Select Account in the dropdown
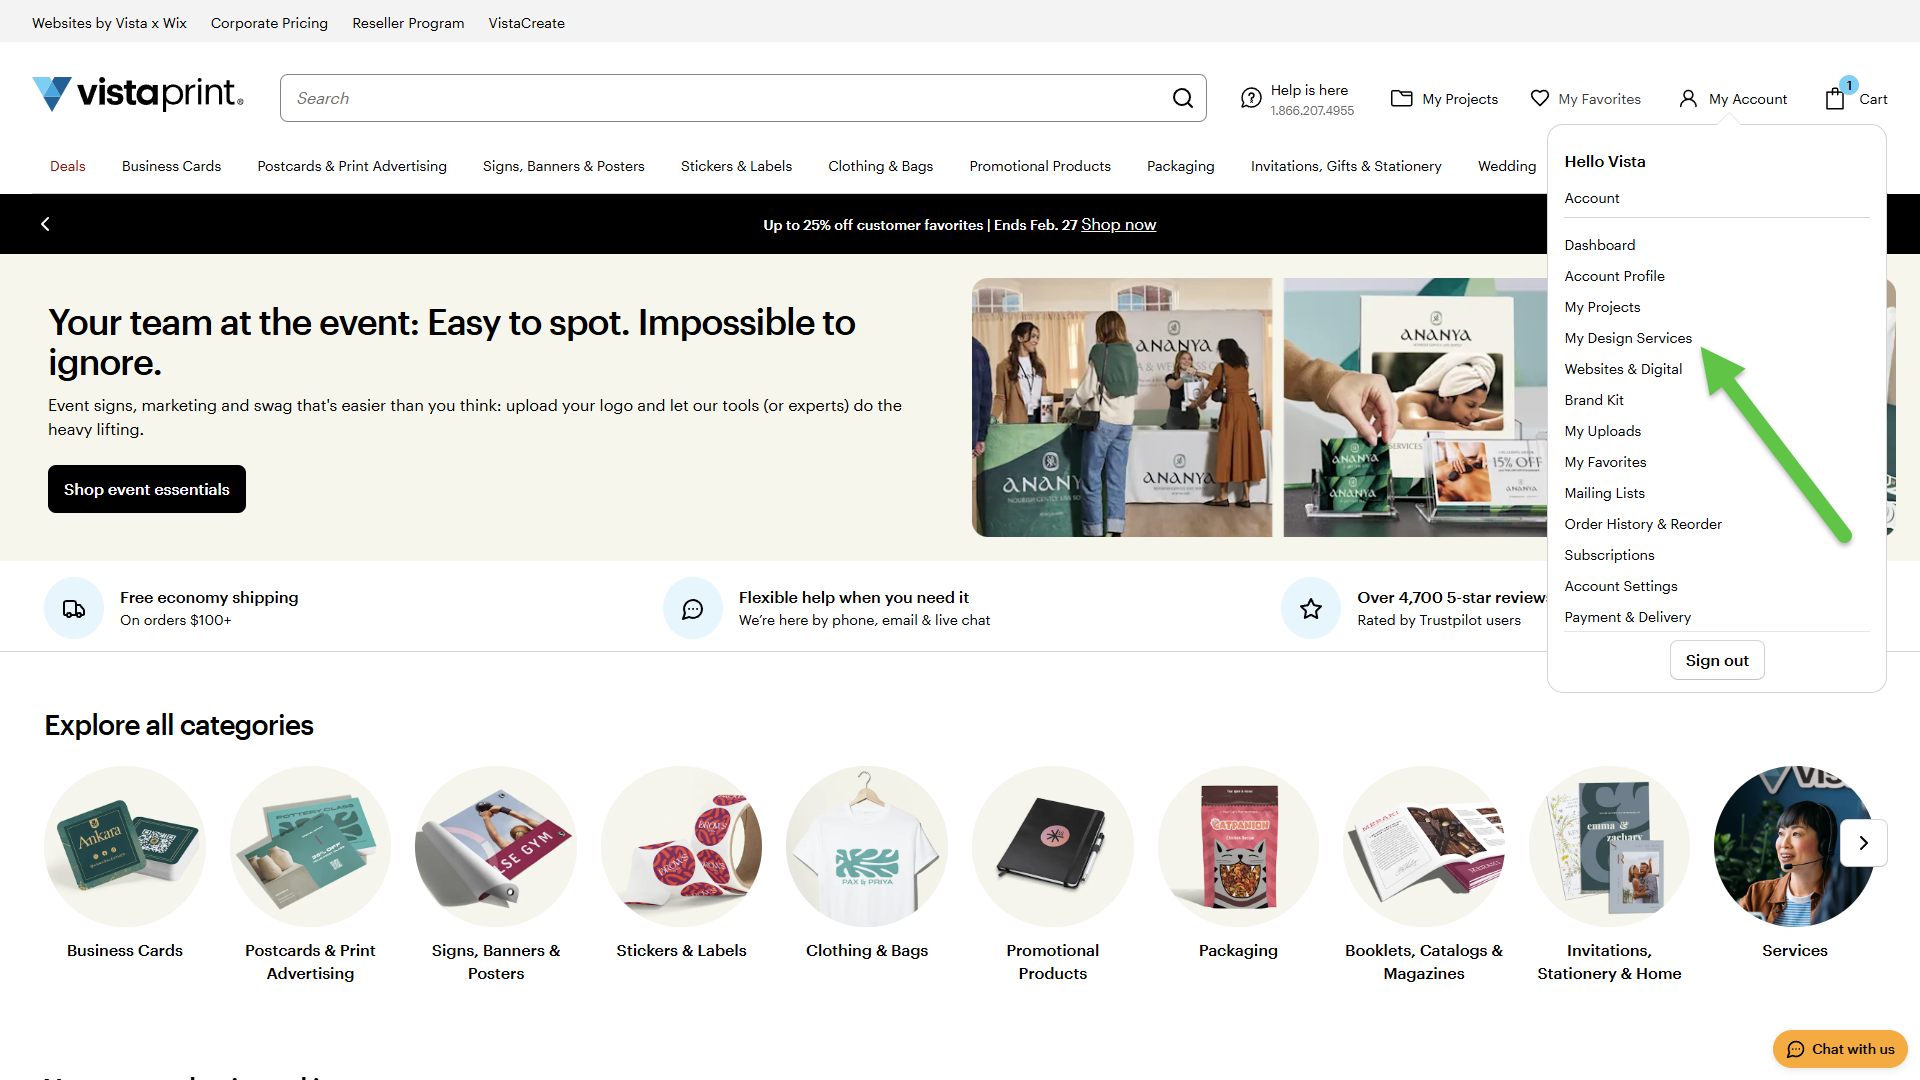 click(1592, 198)
